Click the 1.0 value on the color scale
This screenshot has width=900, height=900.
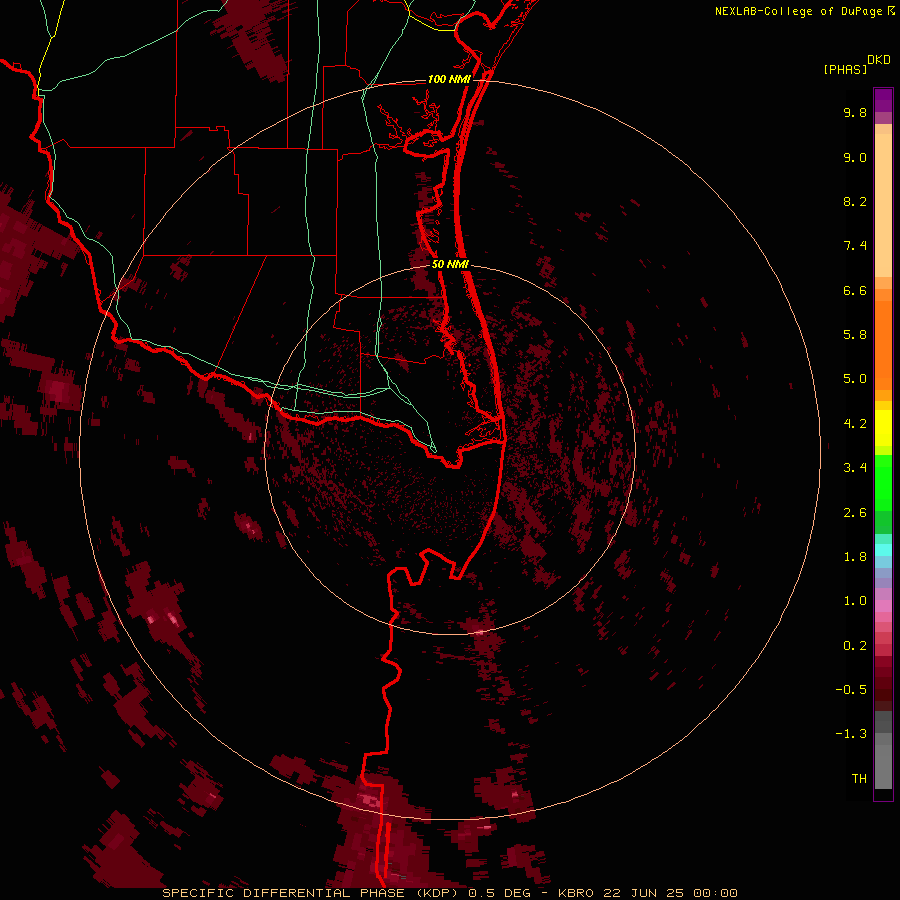855,601
